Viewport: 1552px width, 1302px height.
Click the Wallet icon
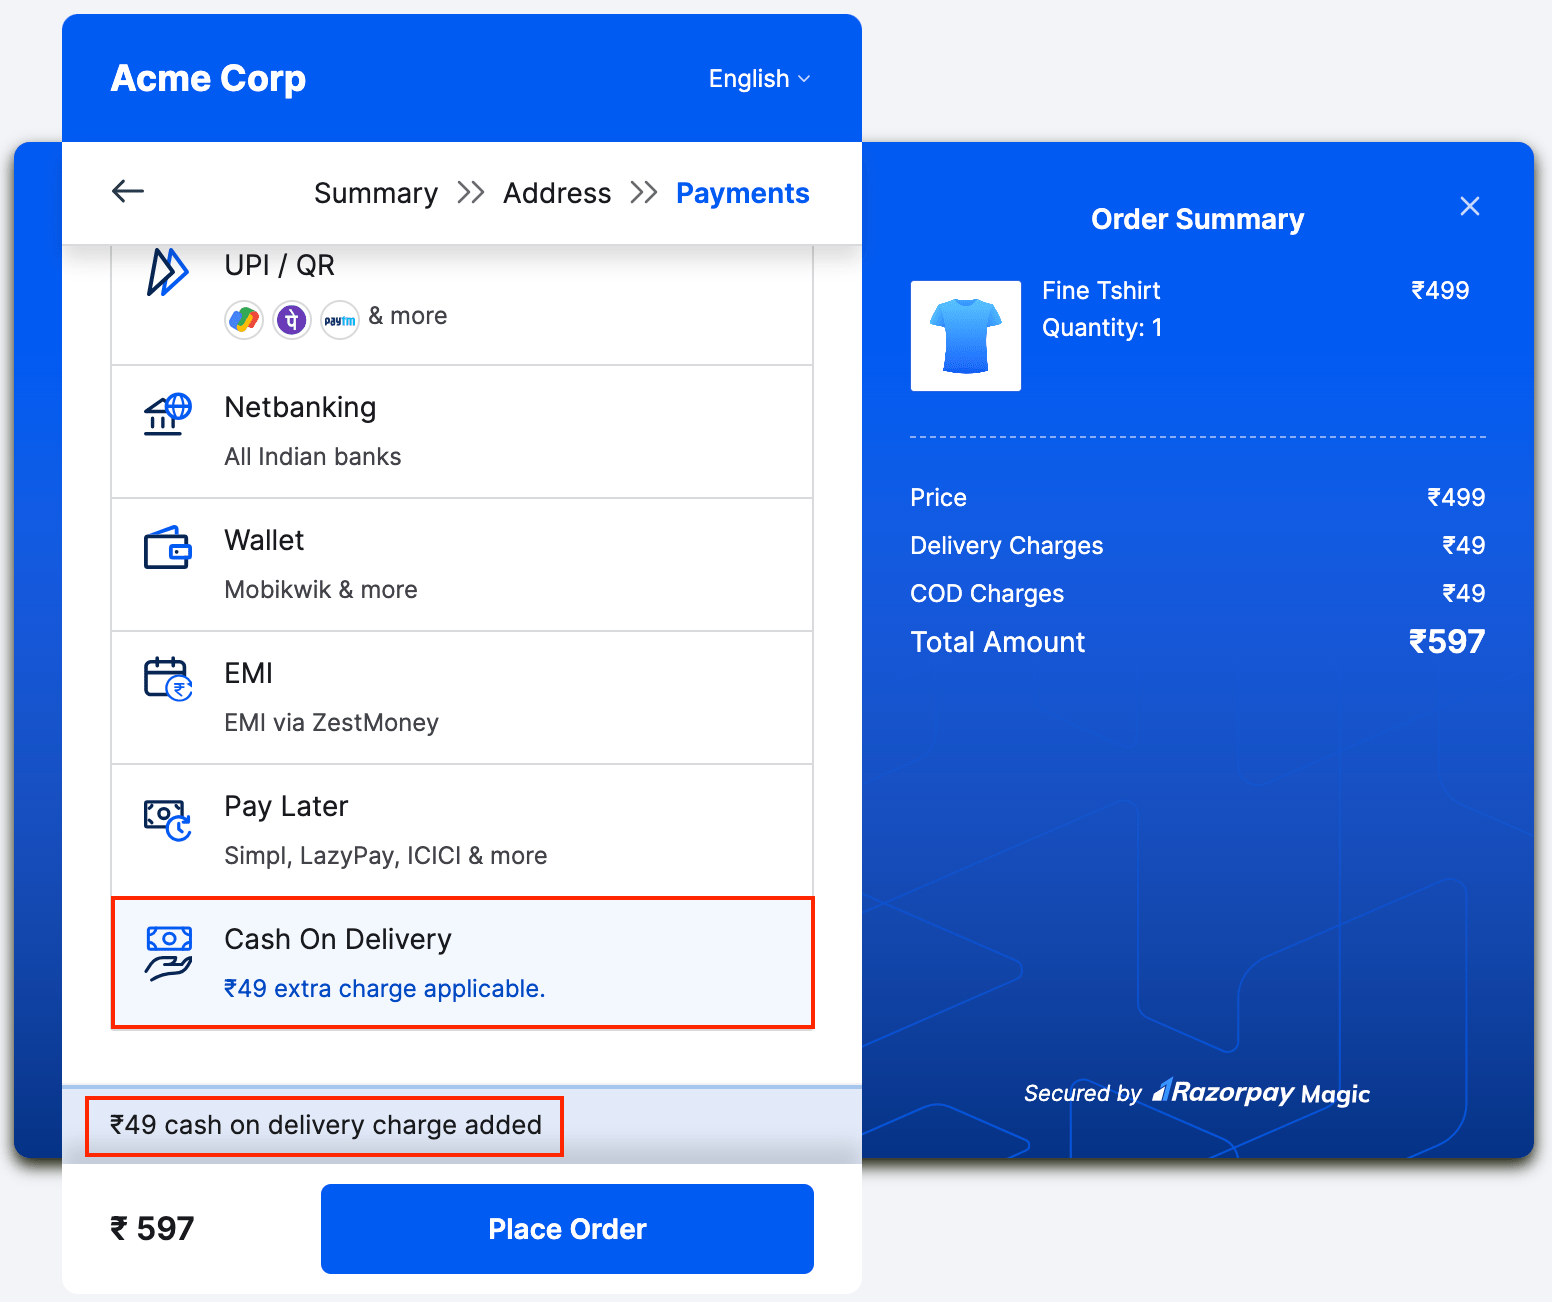coord(168,548)
